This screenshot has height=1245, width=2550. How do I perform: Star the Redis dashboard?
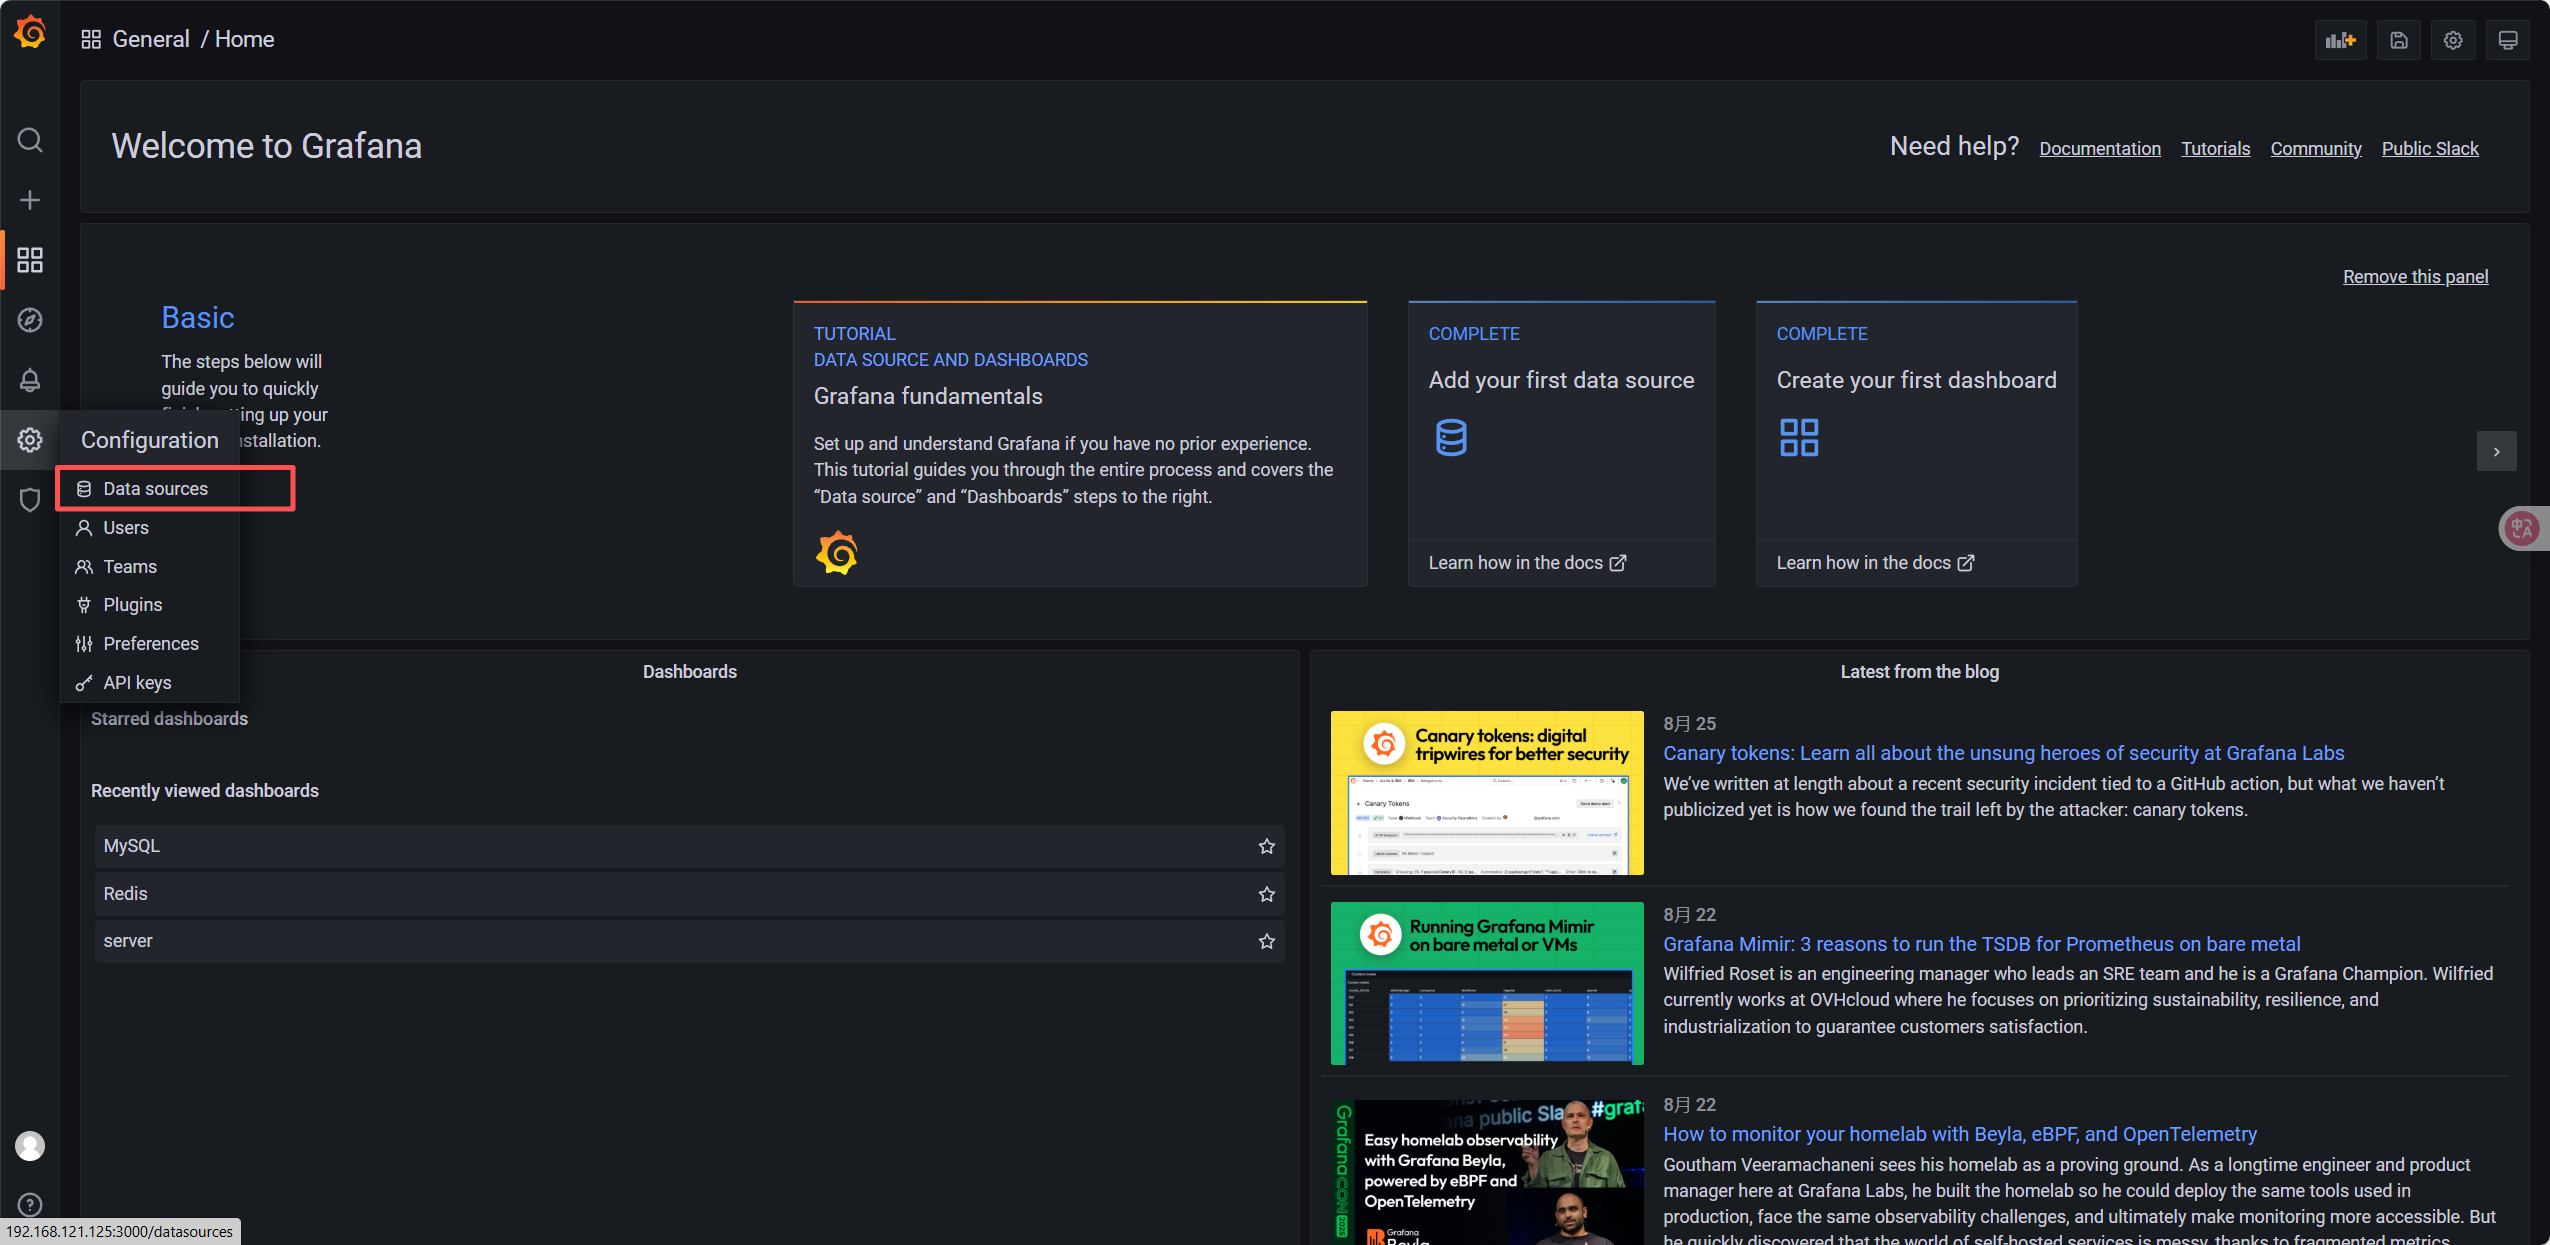[1267, 894]
